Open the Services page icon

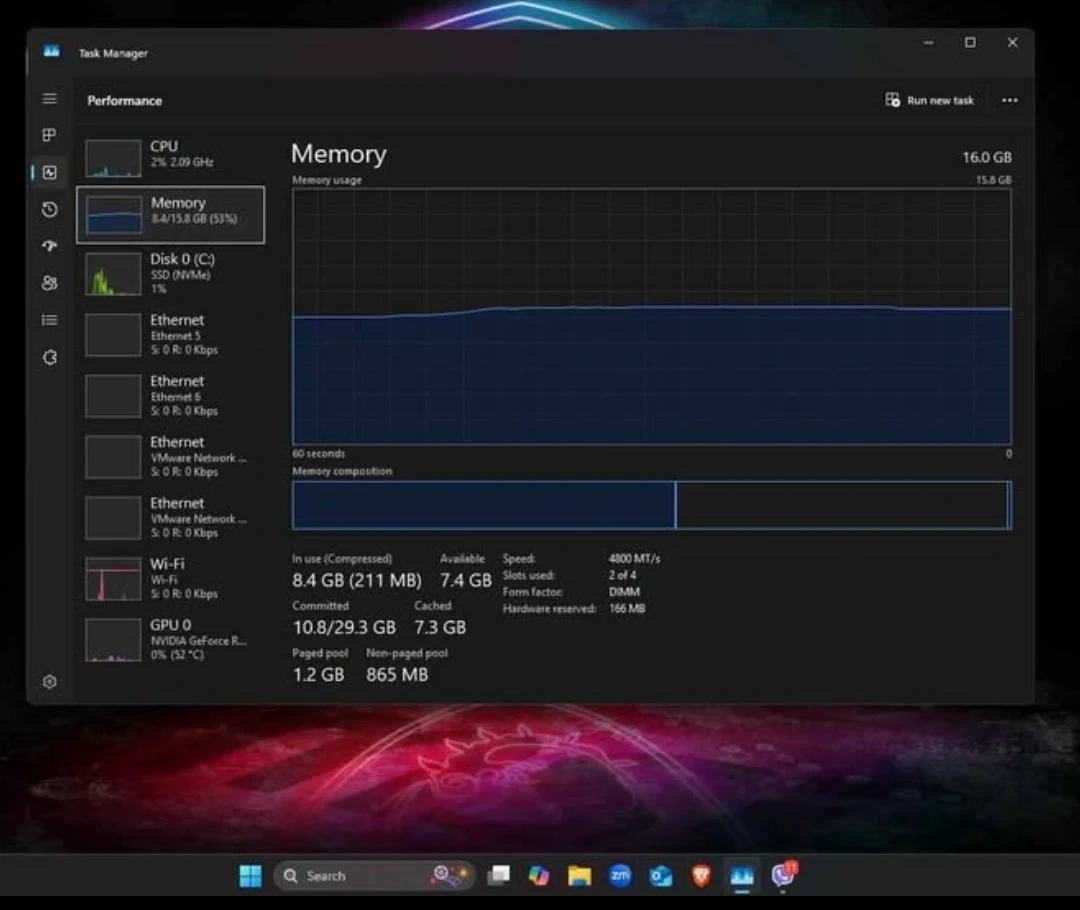click(x=49, y=357)
